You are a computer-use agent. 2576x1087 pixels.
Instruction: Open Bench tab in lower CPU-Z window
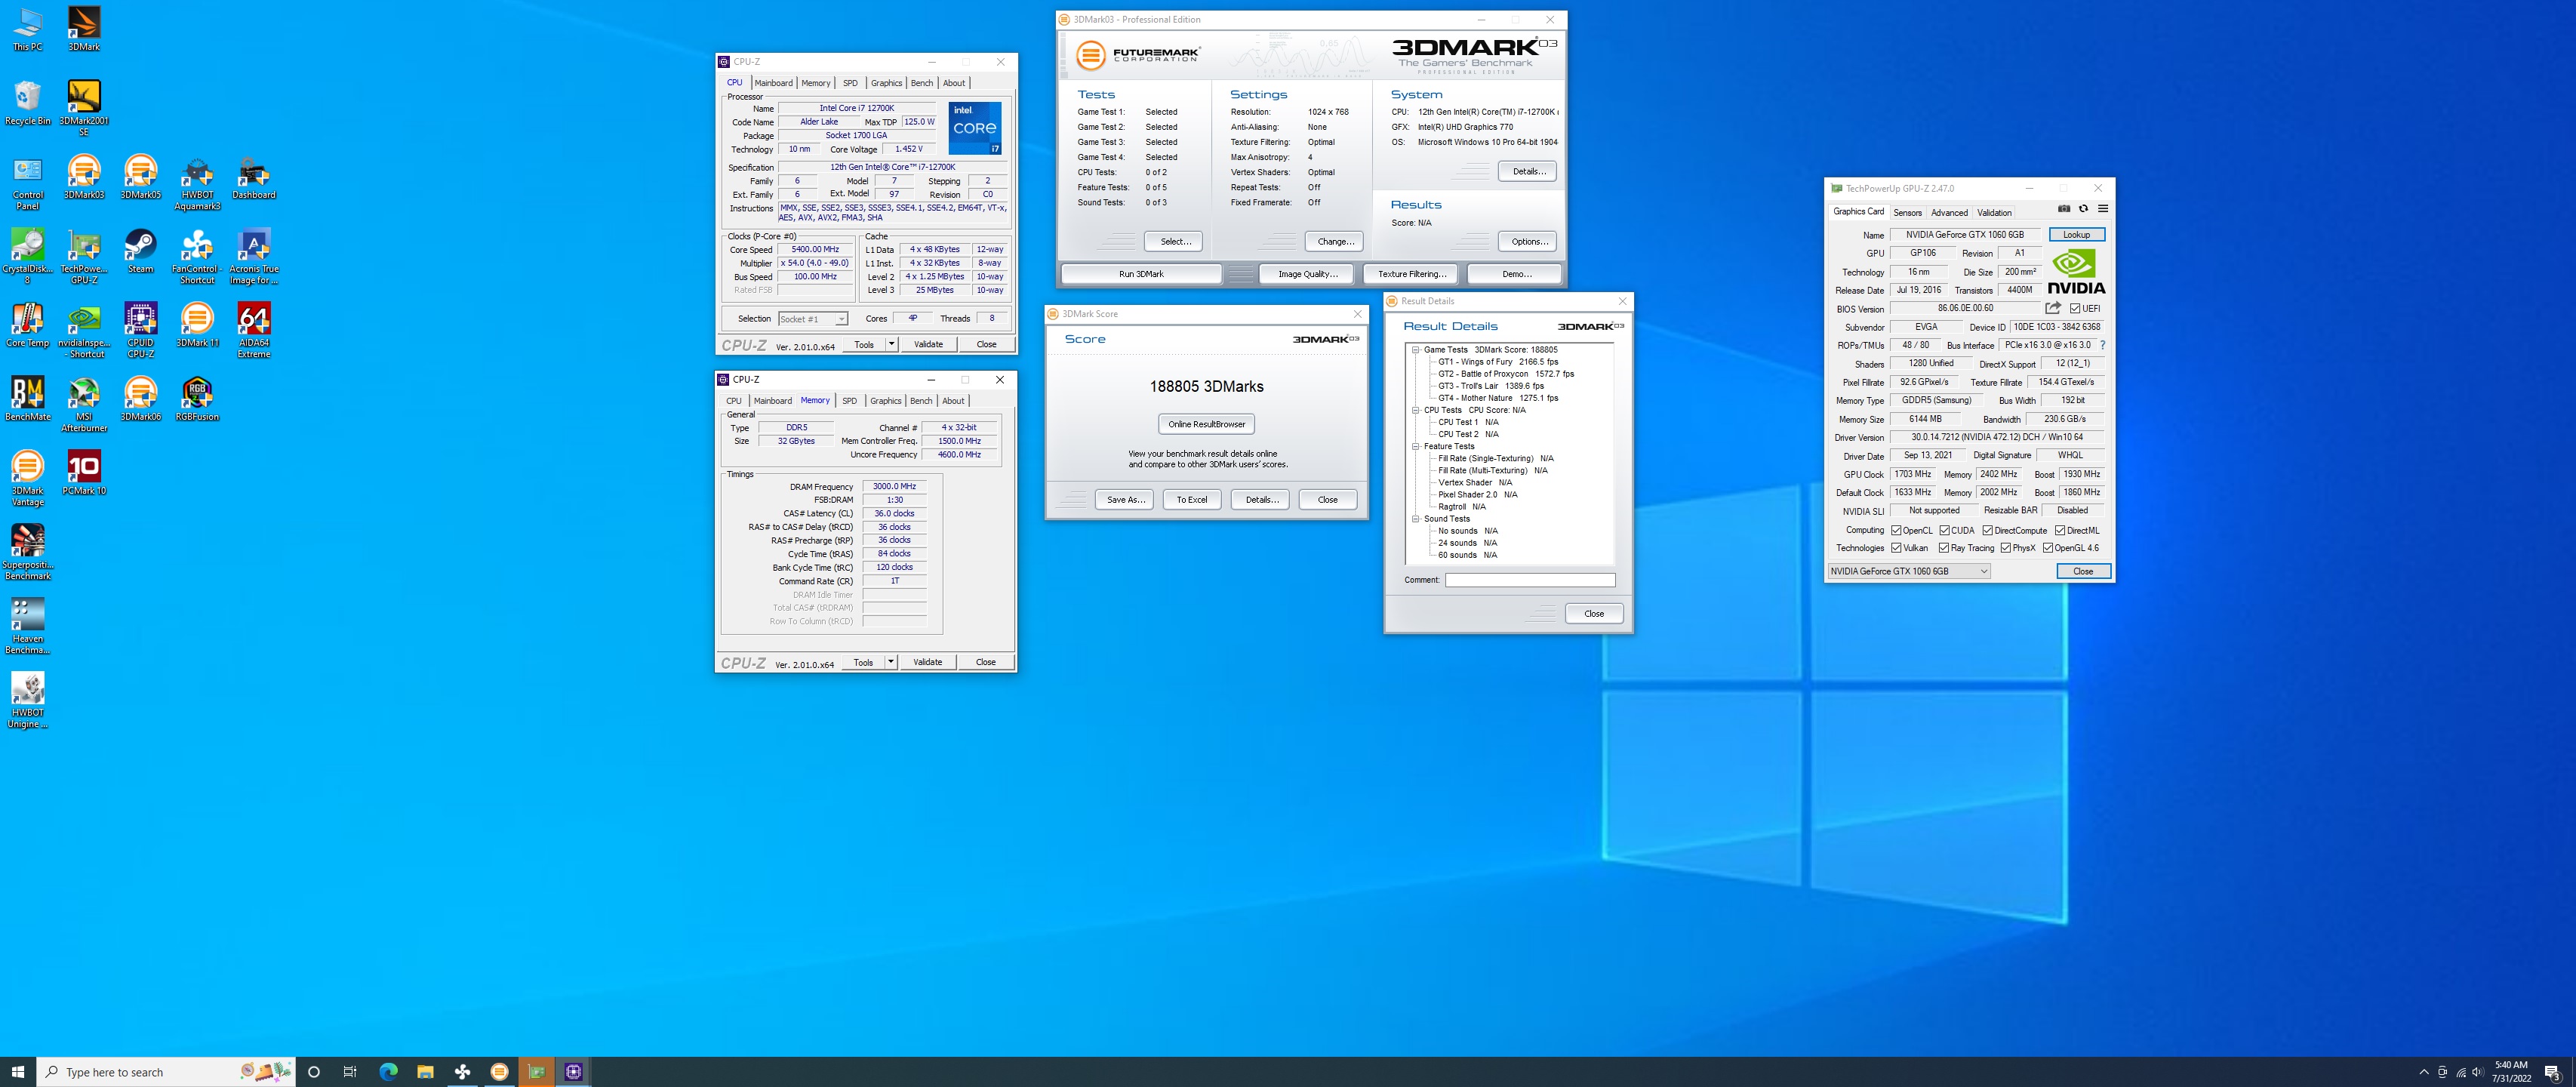pyautogui.click(x=921, y=401)
